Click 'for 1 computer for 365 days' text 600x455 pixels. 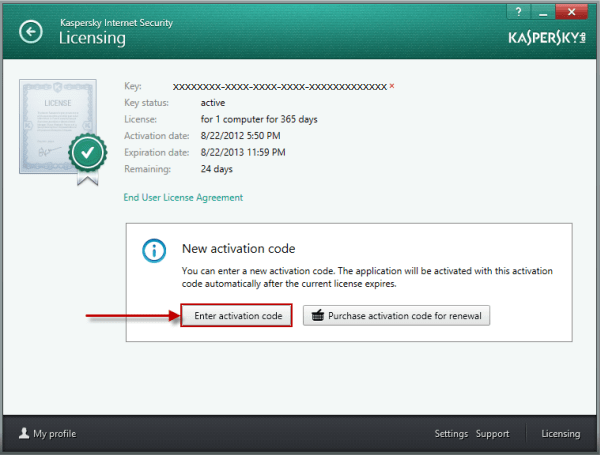click(x=259, y=119)
